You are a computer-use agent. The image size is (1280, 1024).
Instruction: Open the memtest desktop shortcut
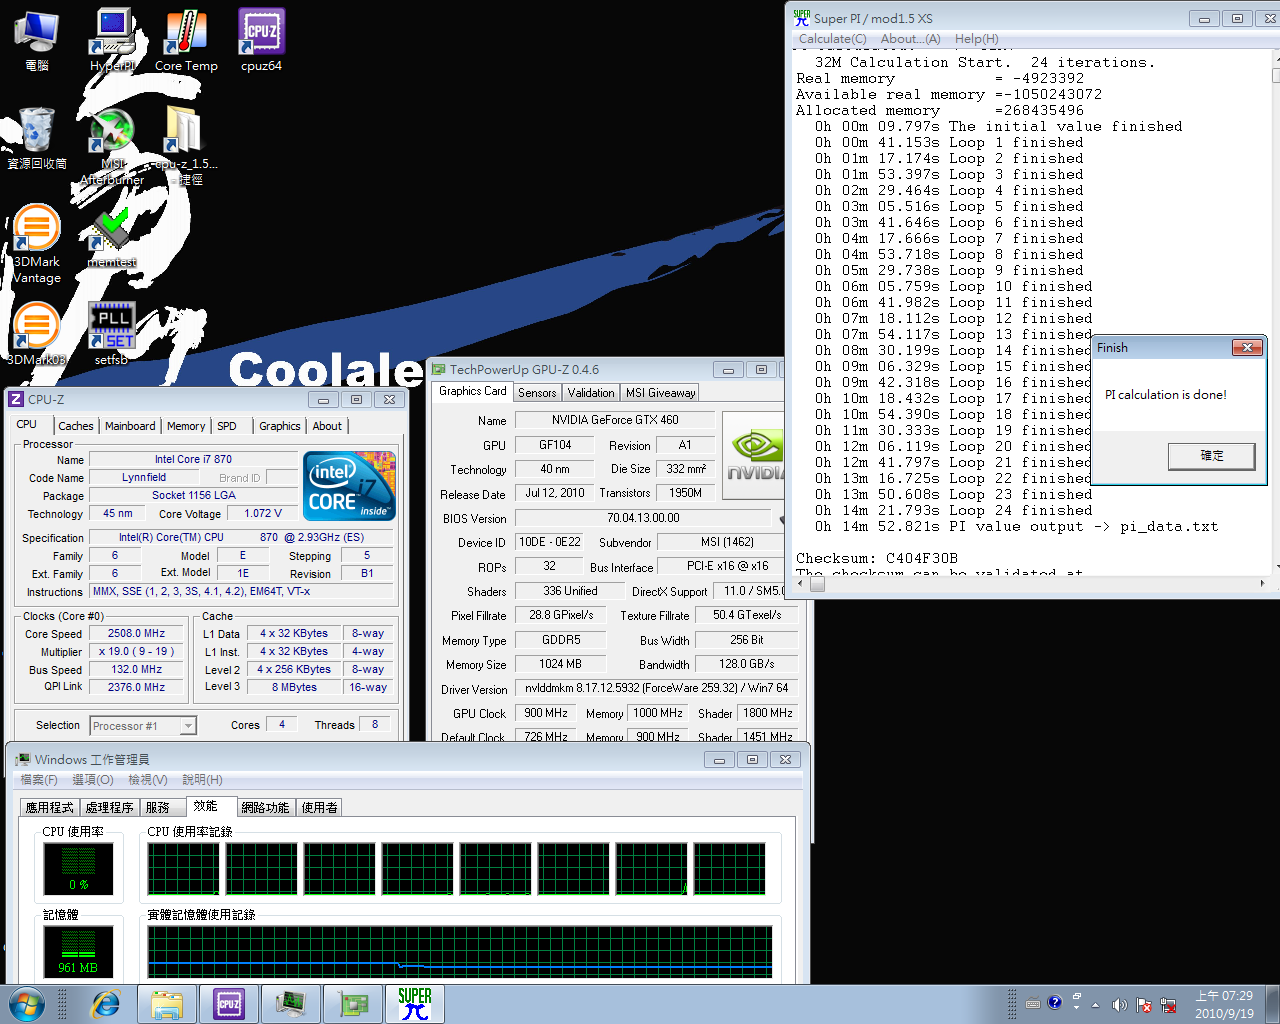(x=112, y=236)
